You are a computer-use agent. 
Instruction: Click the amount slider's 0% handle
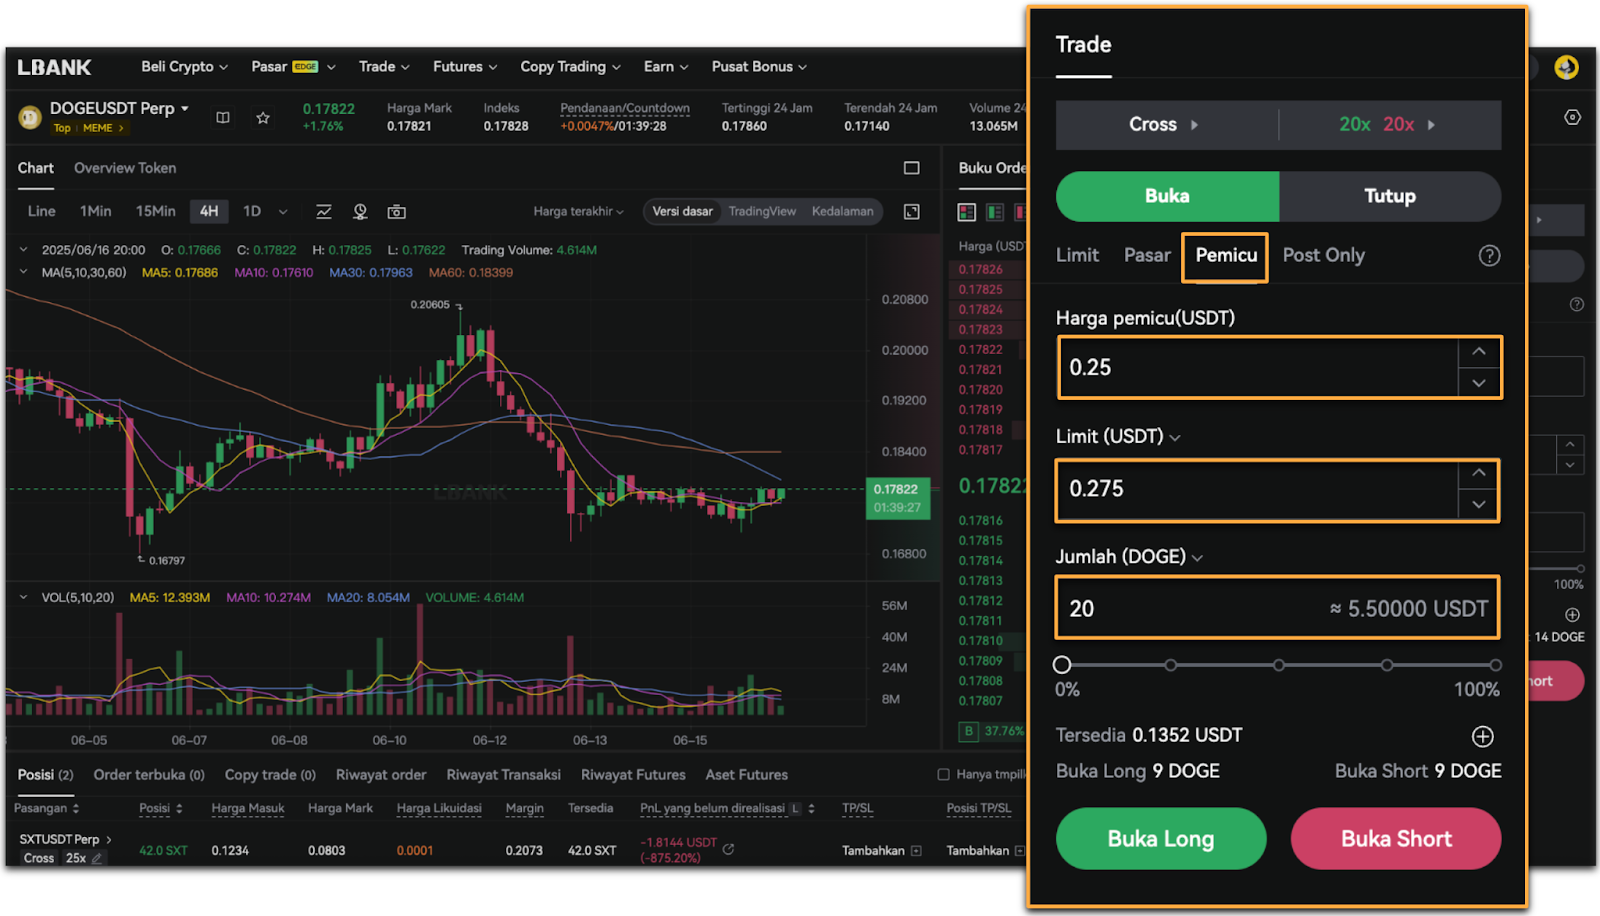coord(1062,665)
